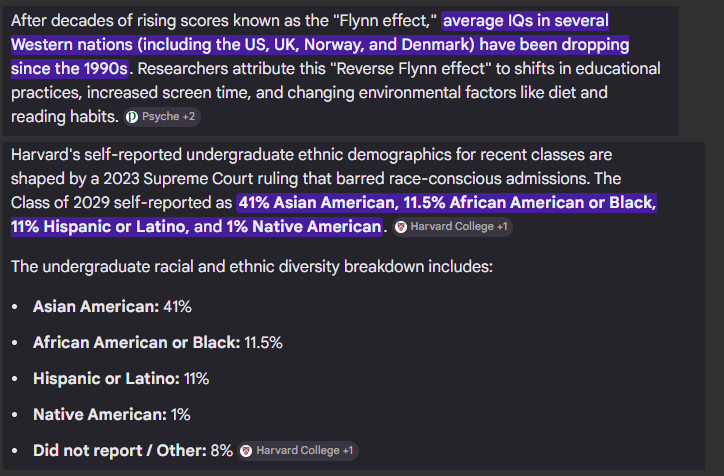Screen dimensions: 724x476
Task: Click the 'Hispanic or Latino: 11%' bullet
Action: pyautogui.click(x=121, y=379)
